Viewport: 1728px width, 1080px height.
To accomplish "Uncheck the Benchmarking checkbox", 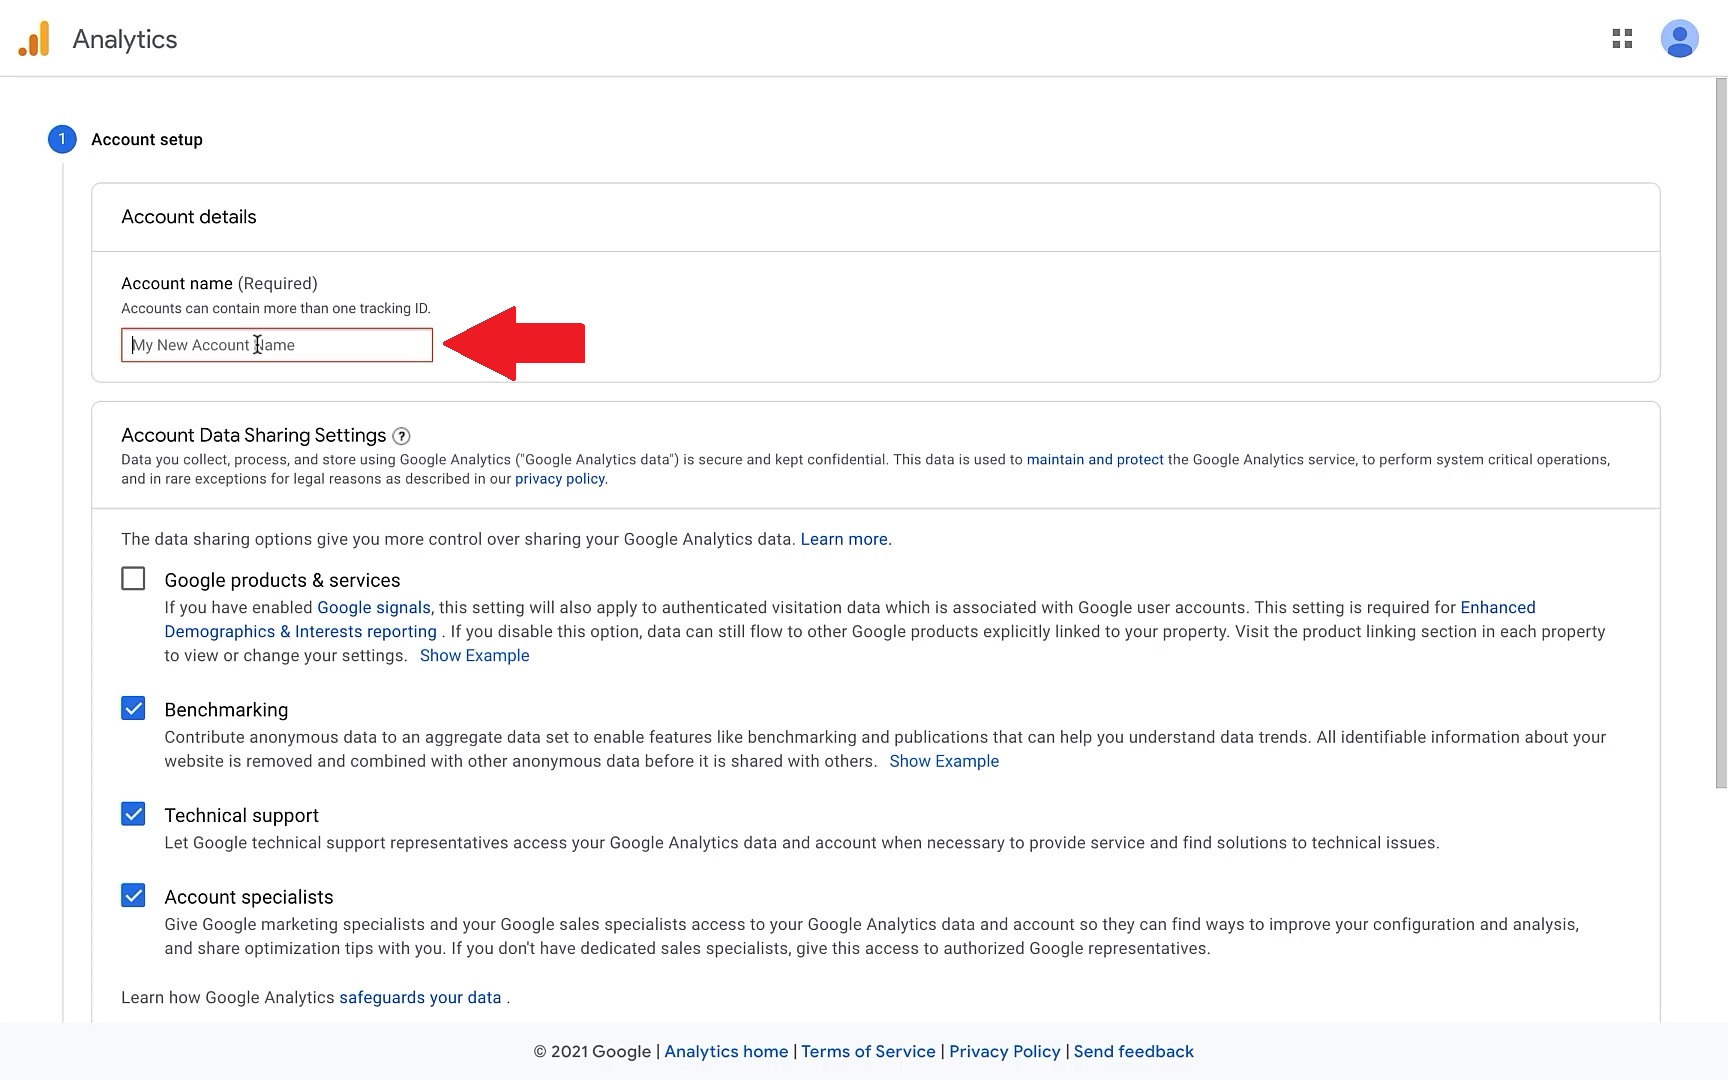I will 133,709.
